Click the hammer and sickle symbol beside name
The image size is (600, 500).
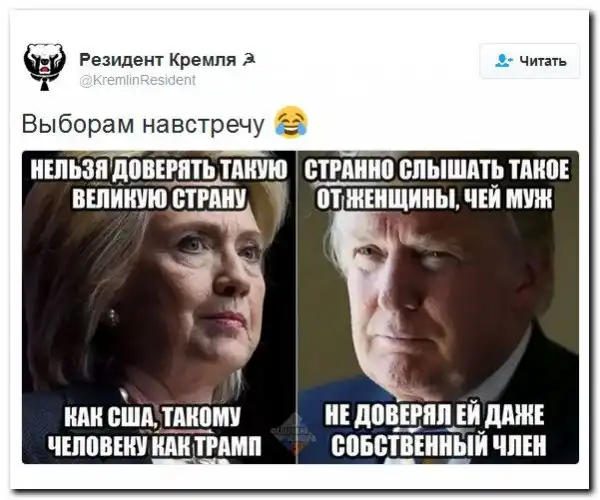click(249, 59)
